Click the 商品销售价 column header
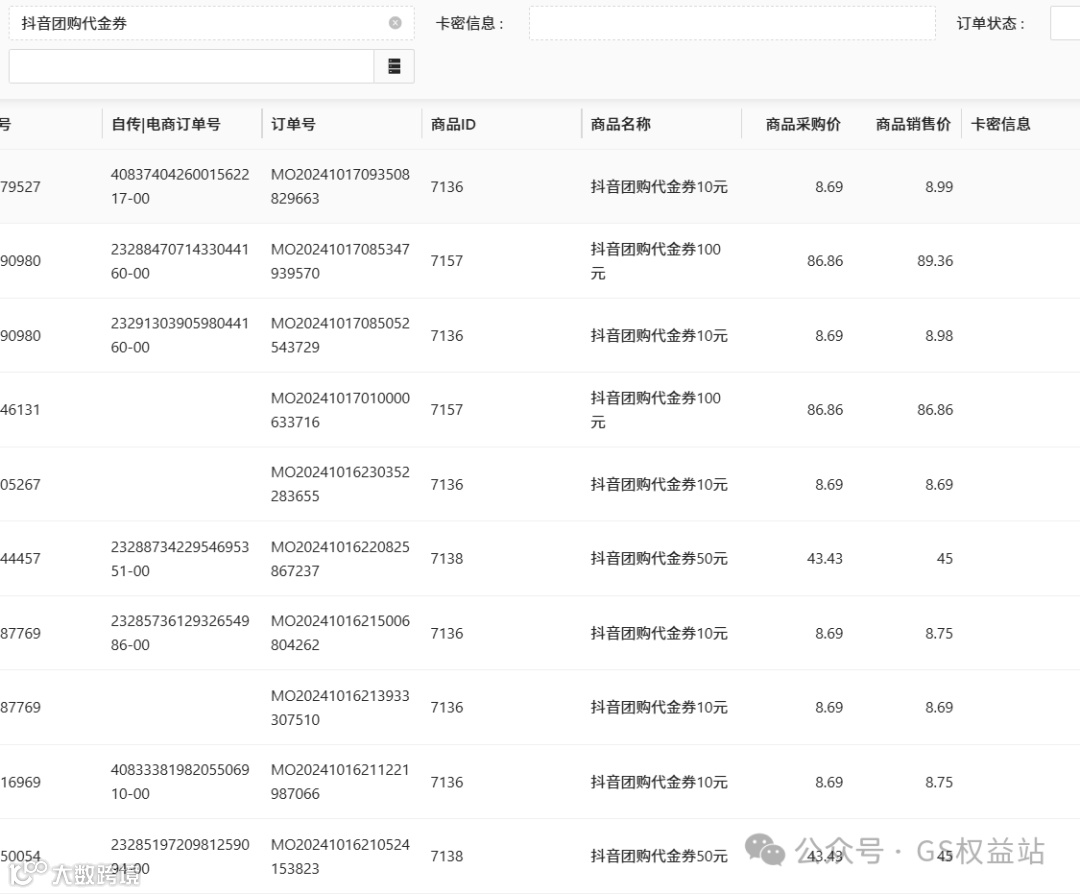1080x894 pixels. (x=913, y=124)
